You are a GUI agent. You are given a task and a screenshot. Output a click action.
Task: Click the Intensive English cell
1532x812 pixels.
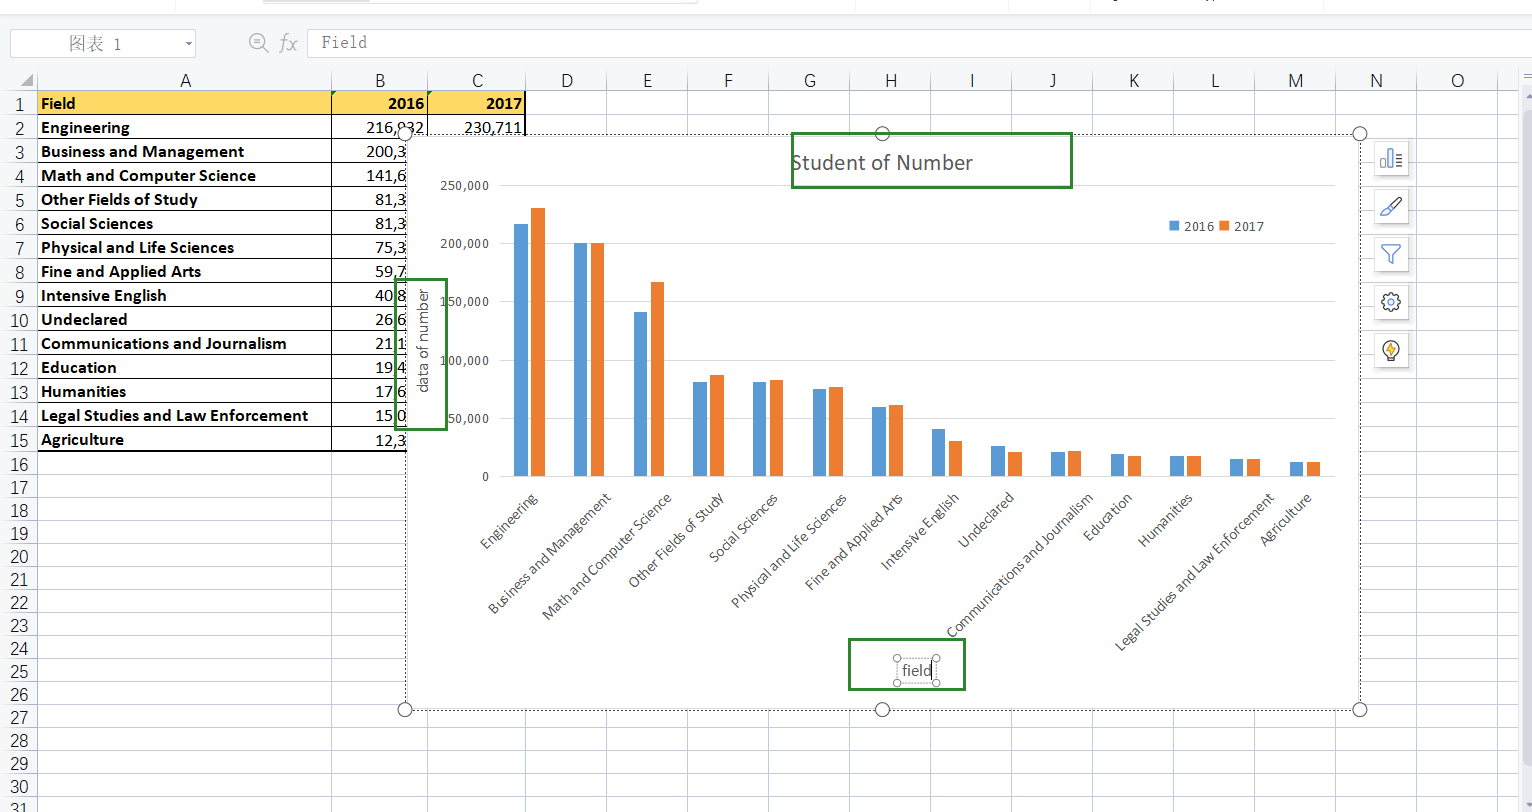[x=185, y=295]
